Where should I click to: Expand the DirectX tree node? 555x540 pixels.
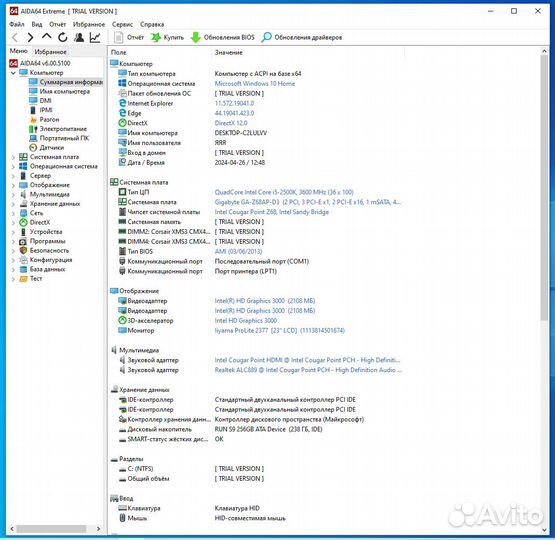(x=13, y=223)
